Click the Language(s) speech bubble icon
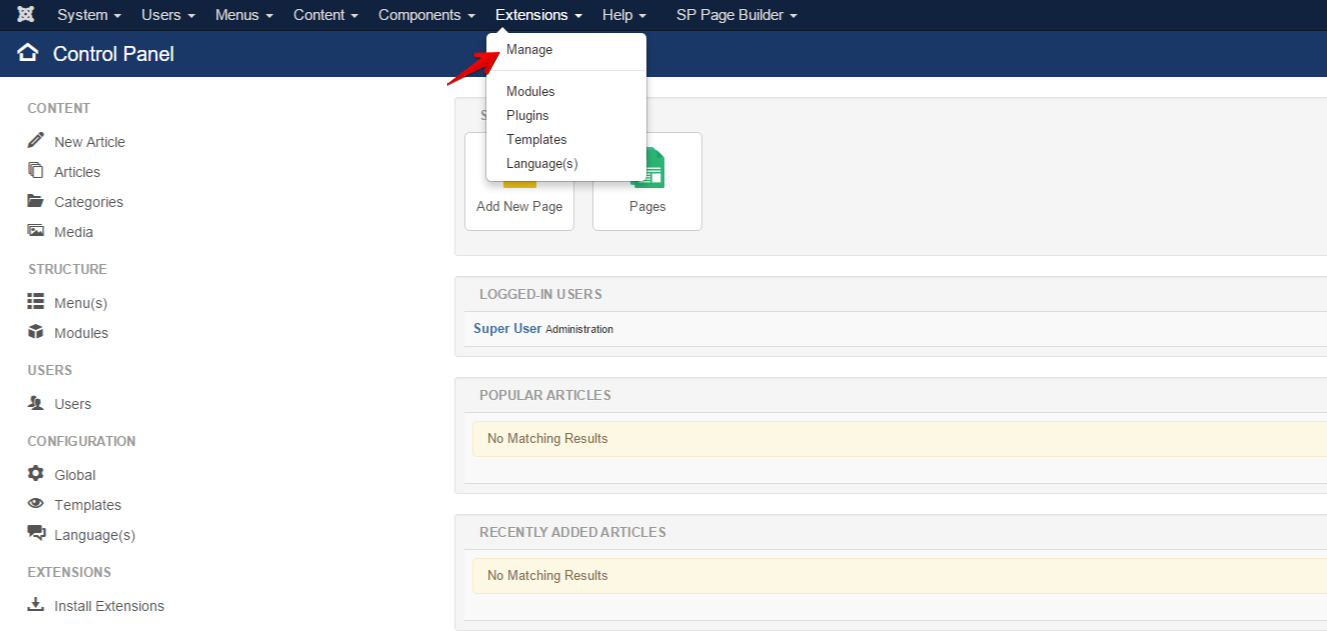The width and height of the screenshot is (1327, 635). coord(36,534)
